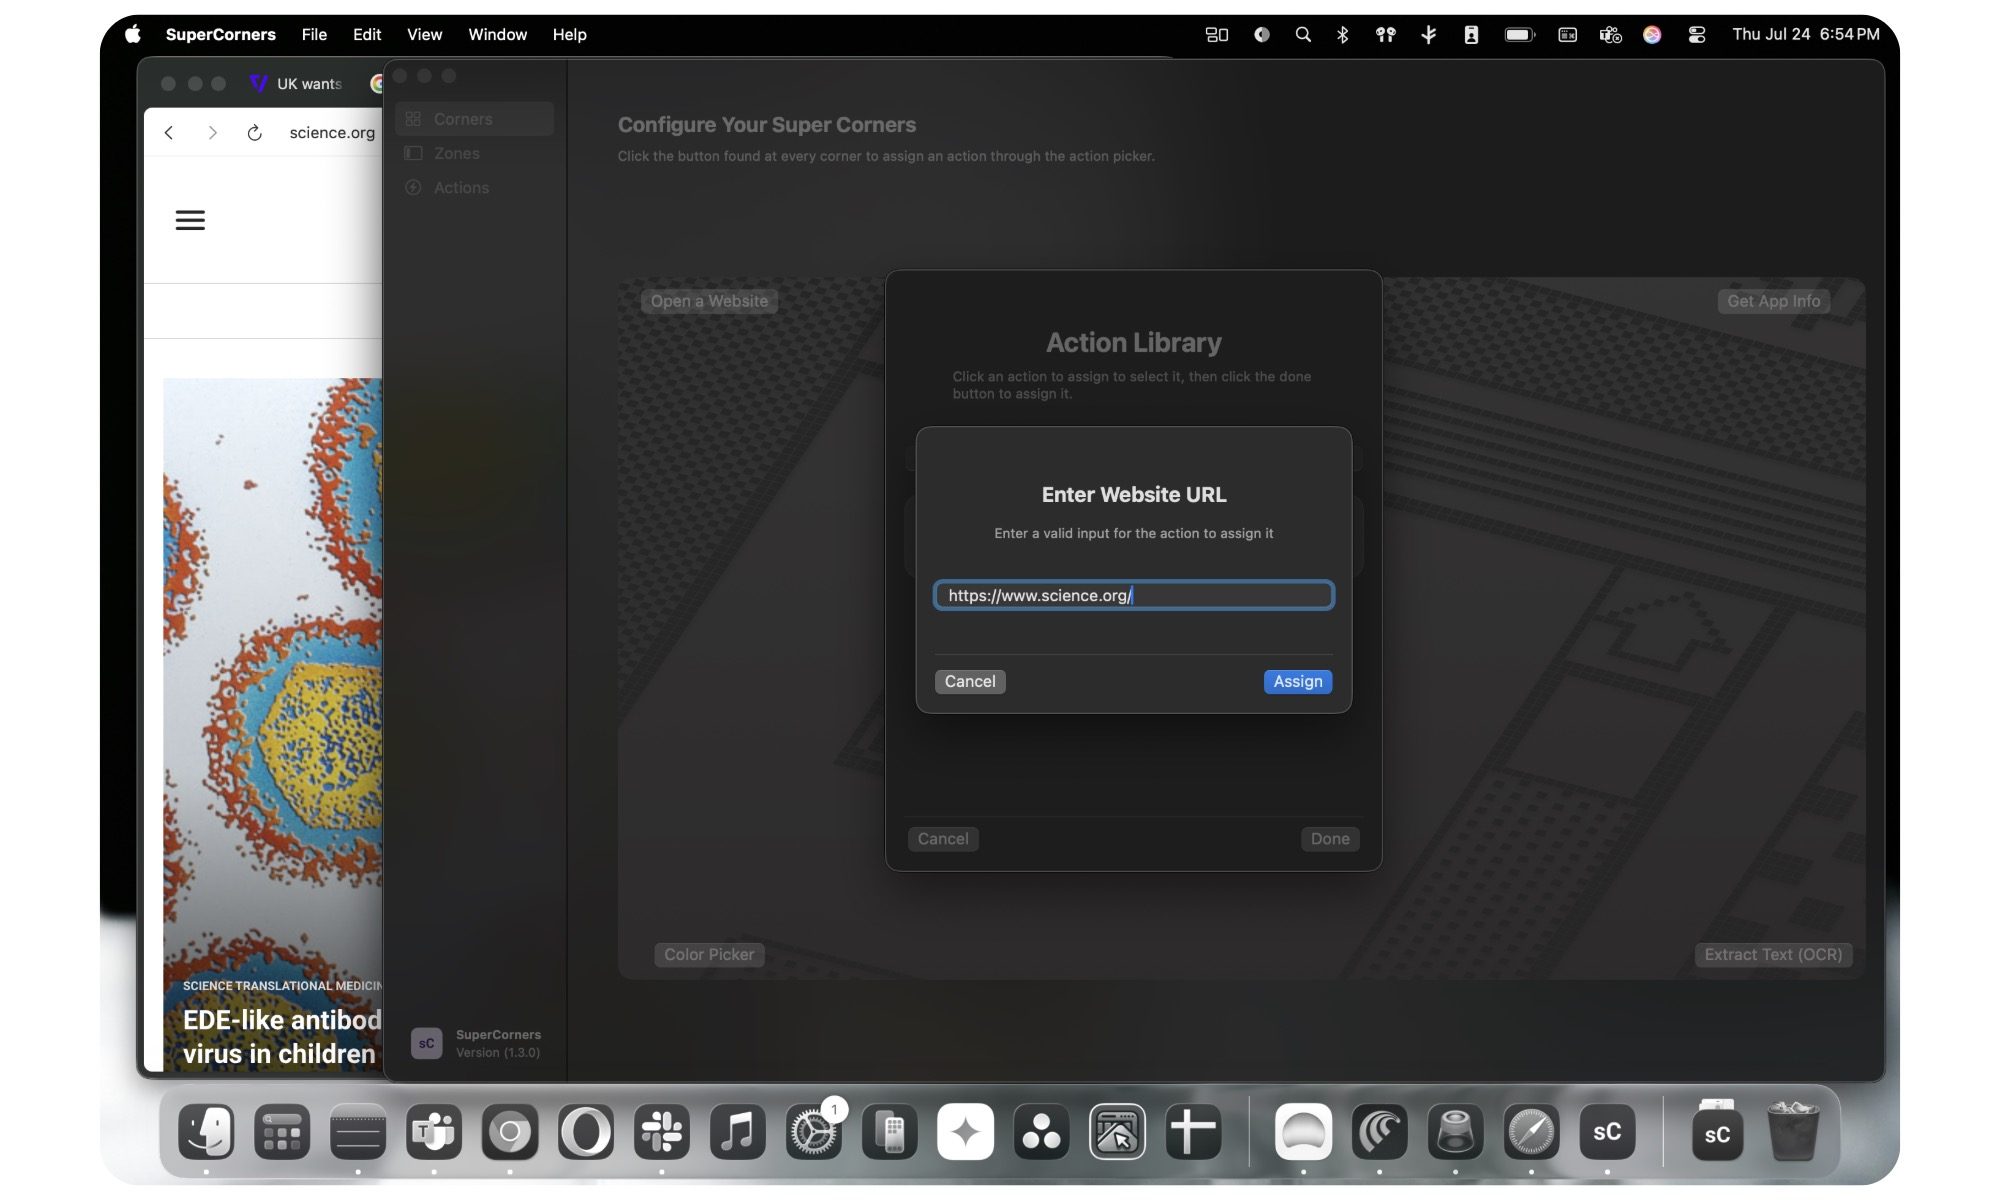The width and height of the screenshot is (2000, 1200).
Task: Click the Configure Your Super Corners heading
Action: (x=766, y=125)
